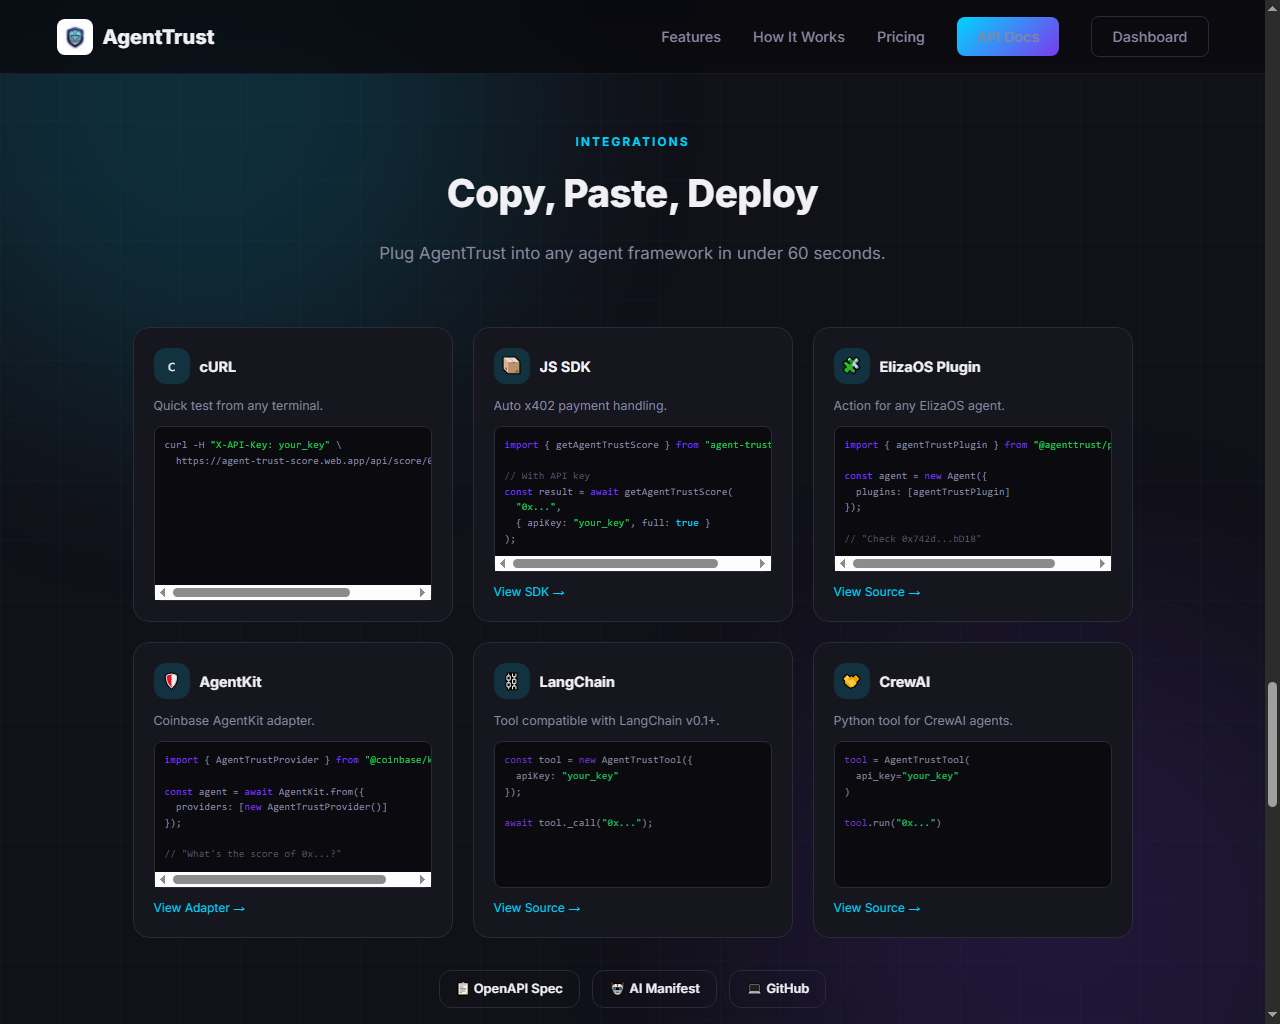The image size is (1280, 1024).
Task: Click "Action for any ElizaOS agent." text
Action: click(919, 406)
